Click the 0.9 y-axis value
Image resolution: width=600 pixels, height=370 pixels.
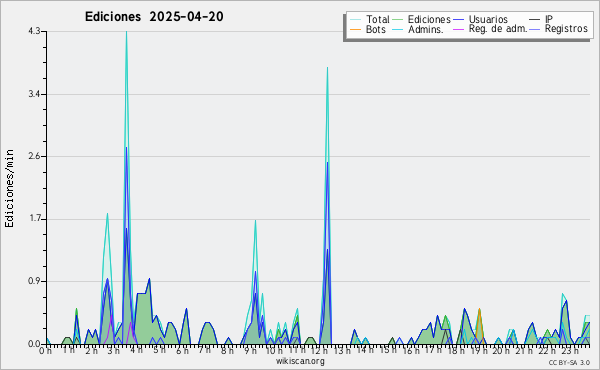click(34, 281)
